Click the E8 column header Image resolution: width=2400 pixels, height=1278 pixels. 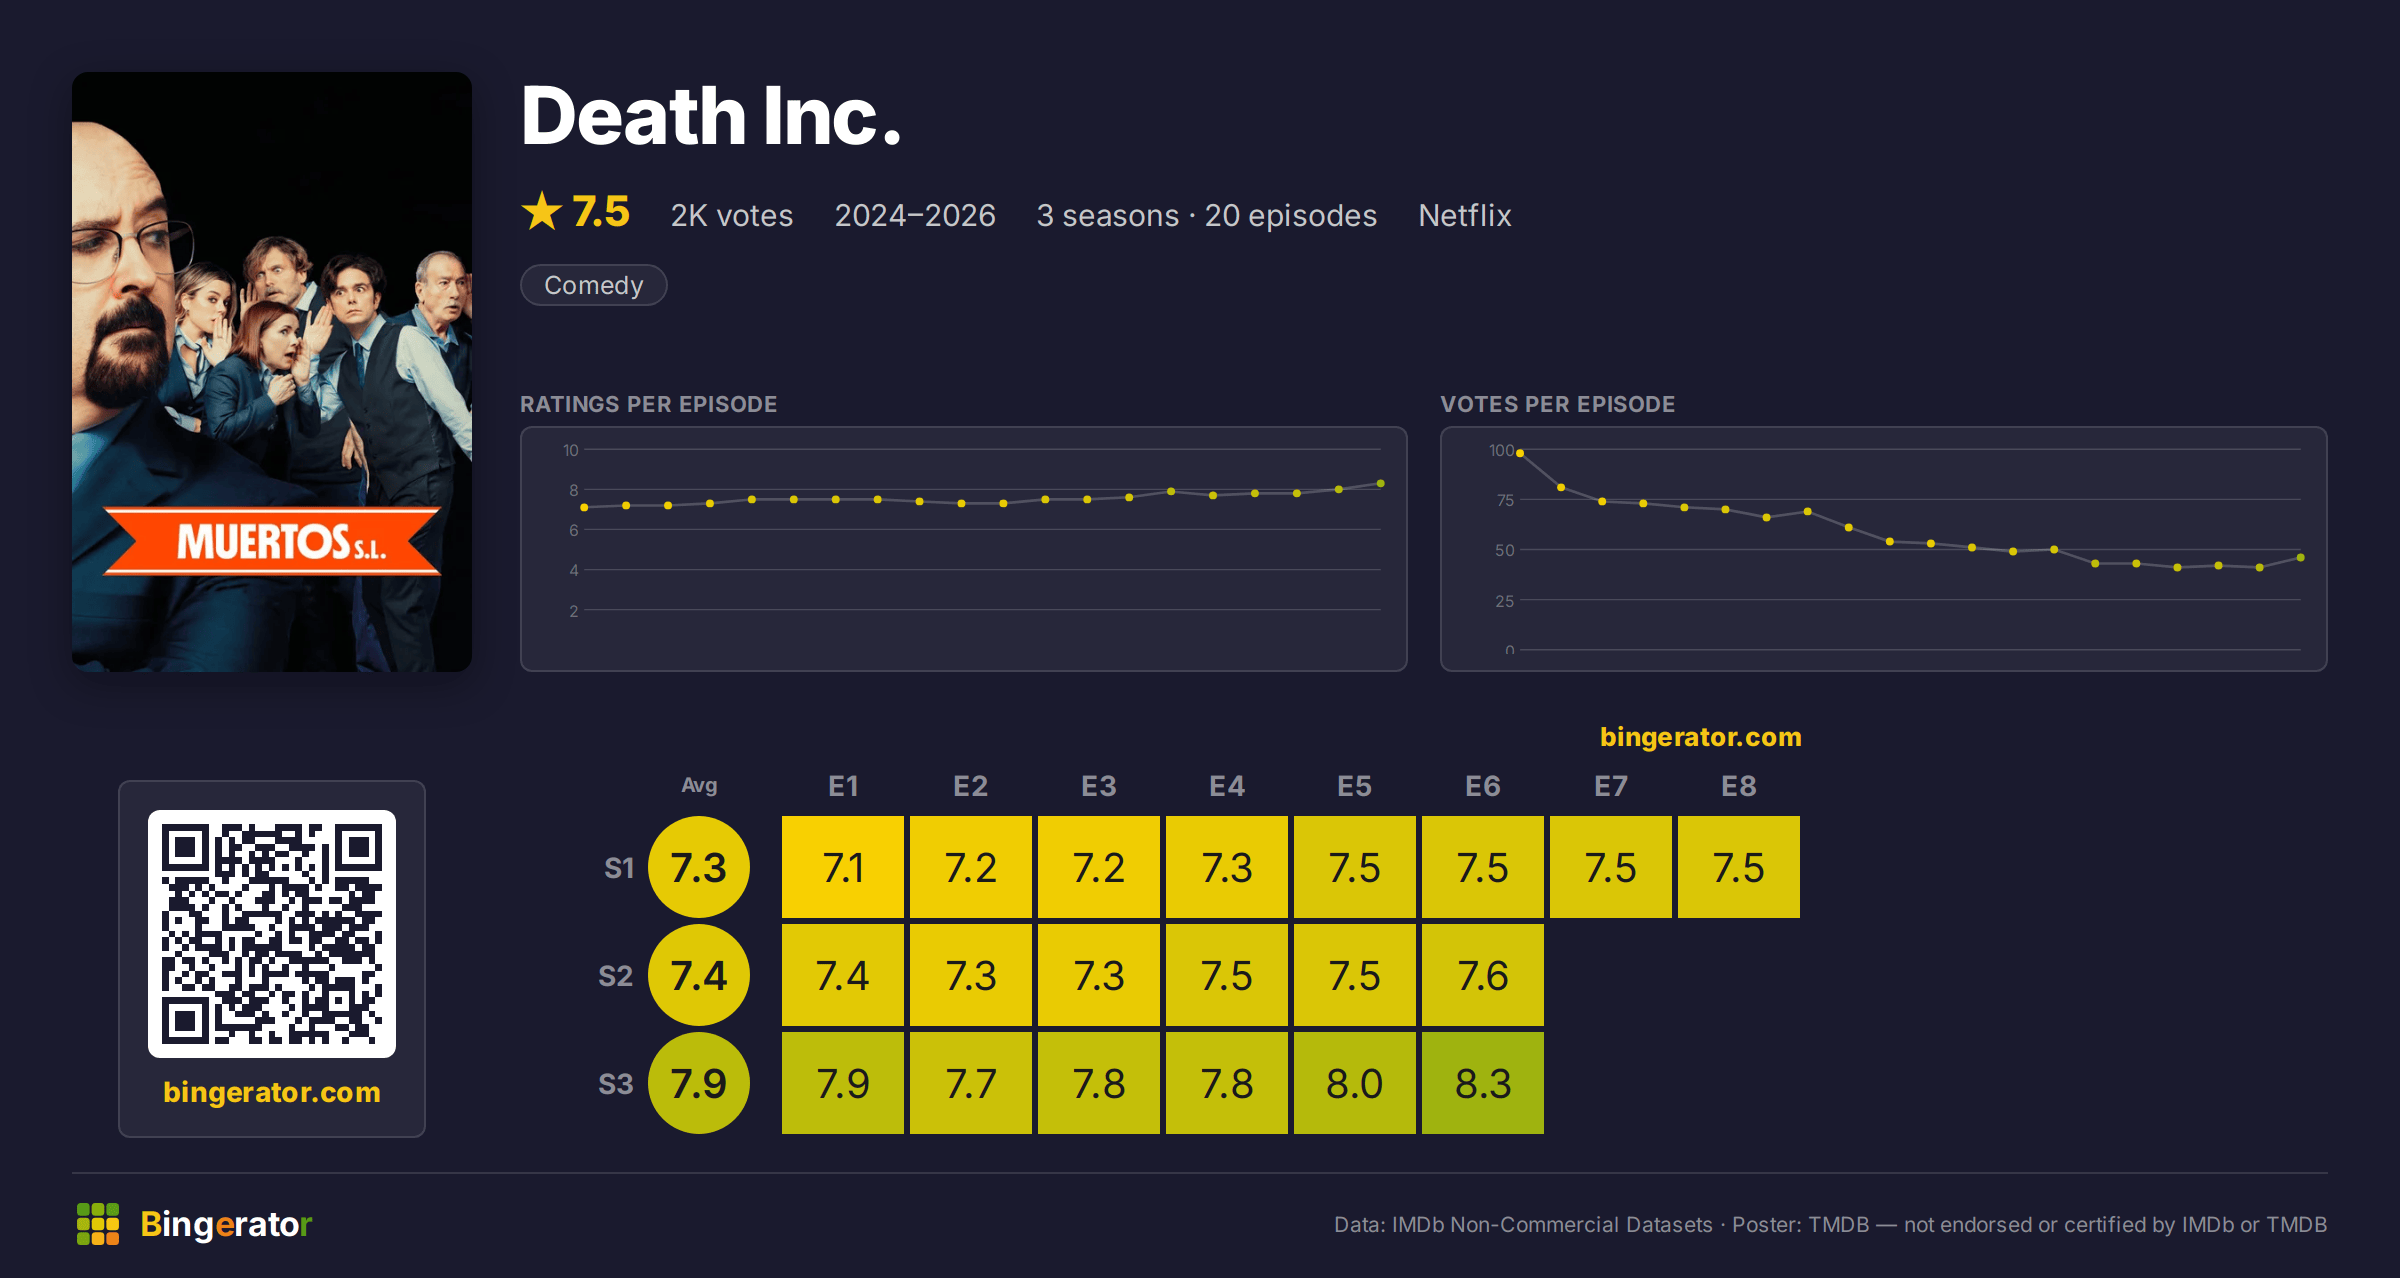click(1739, 786)
